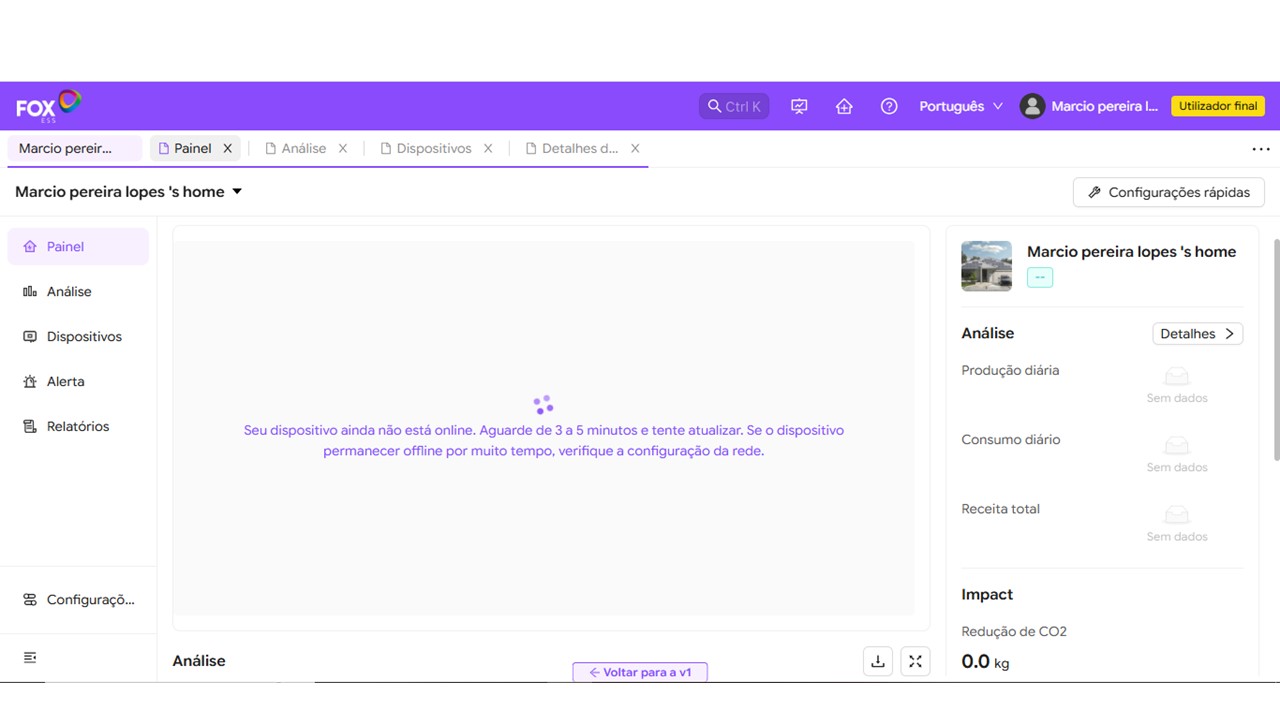Open Alerta in the sidebar
Viewport: 1280px width, 720px height.
point(65,381)
